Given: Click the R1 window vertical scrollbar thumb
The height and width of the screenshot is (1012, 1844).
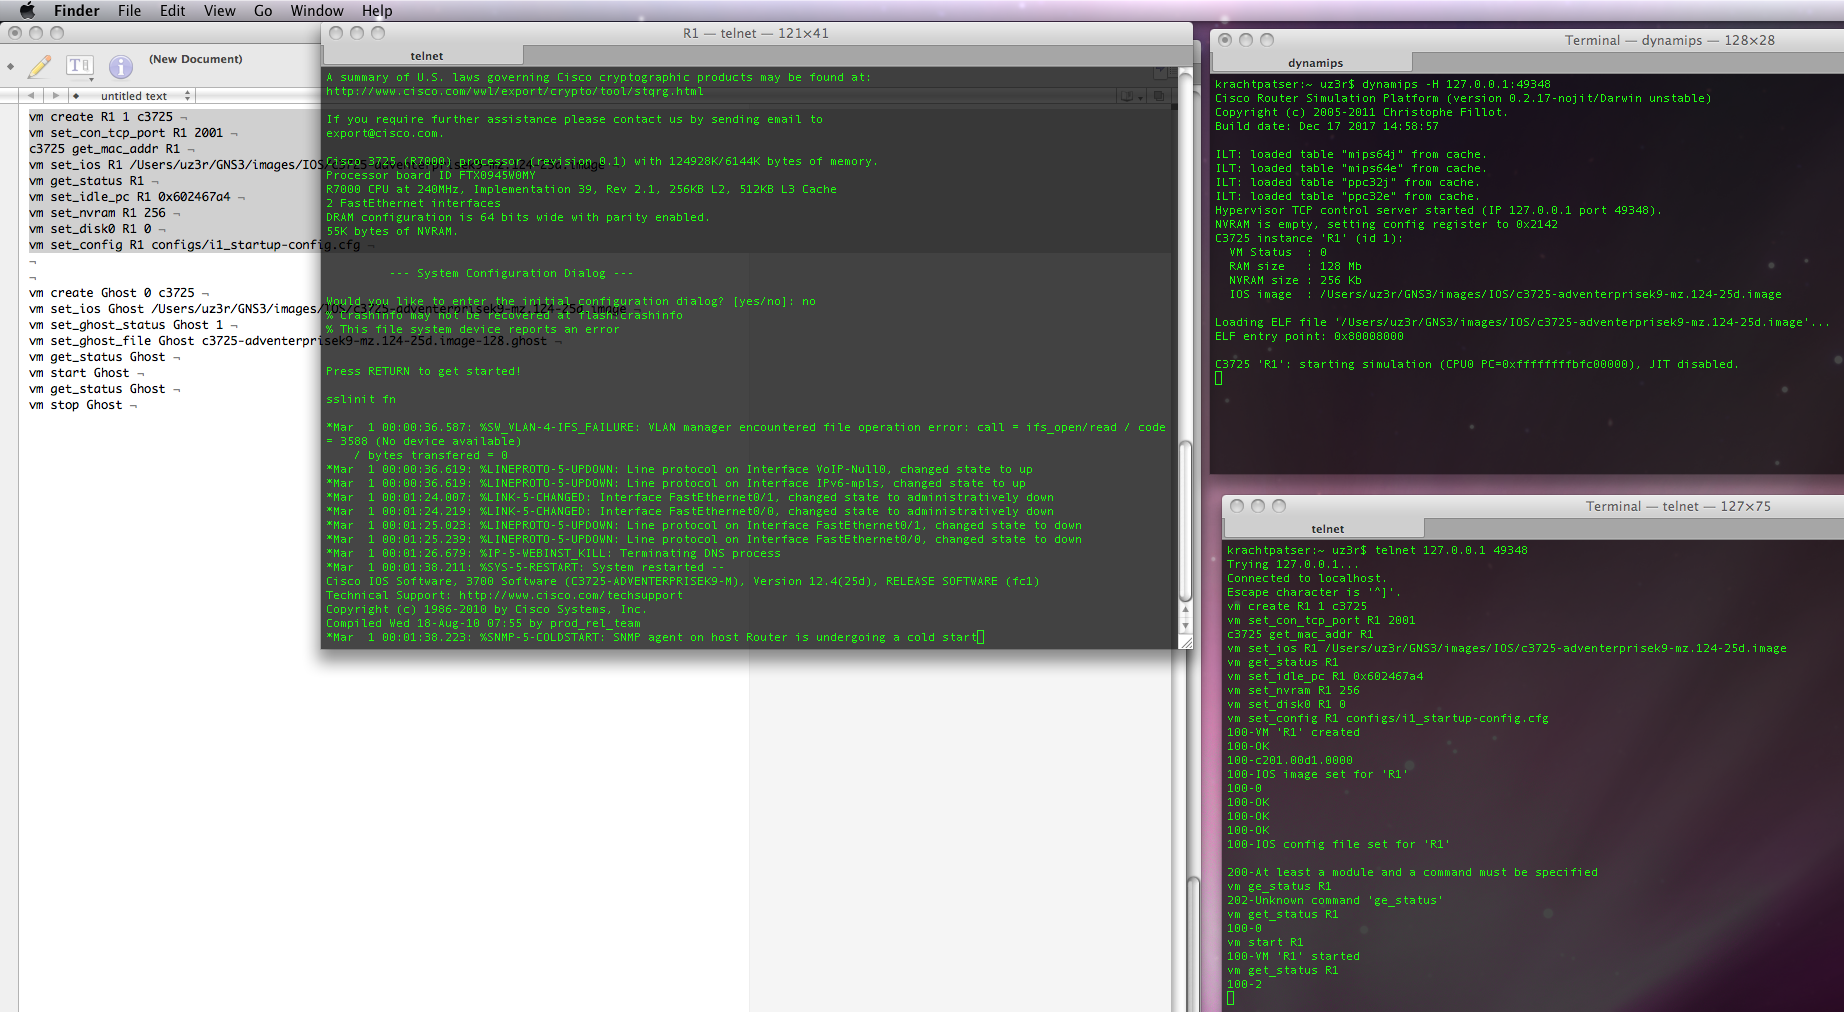Looking at the screenshot, I should 1185,520.
